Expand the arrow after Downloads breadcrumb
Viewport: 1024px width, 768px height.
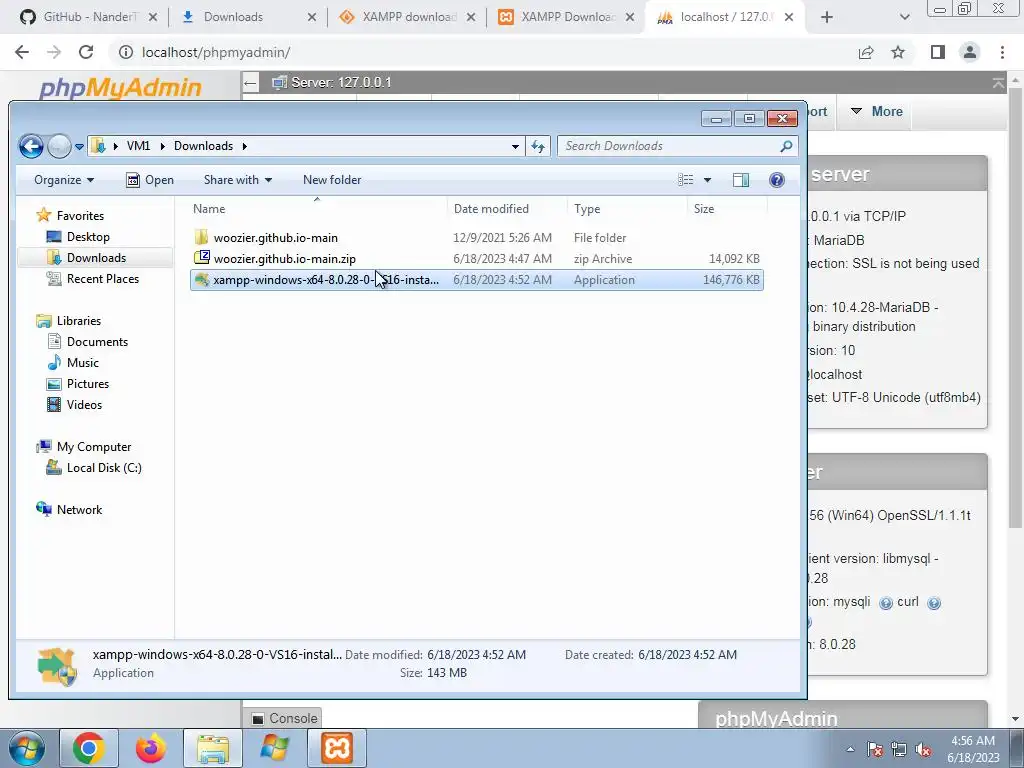point(244,146)
